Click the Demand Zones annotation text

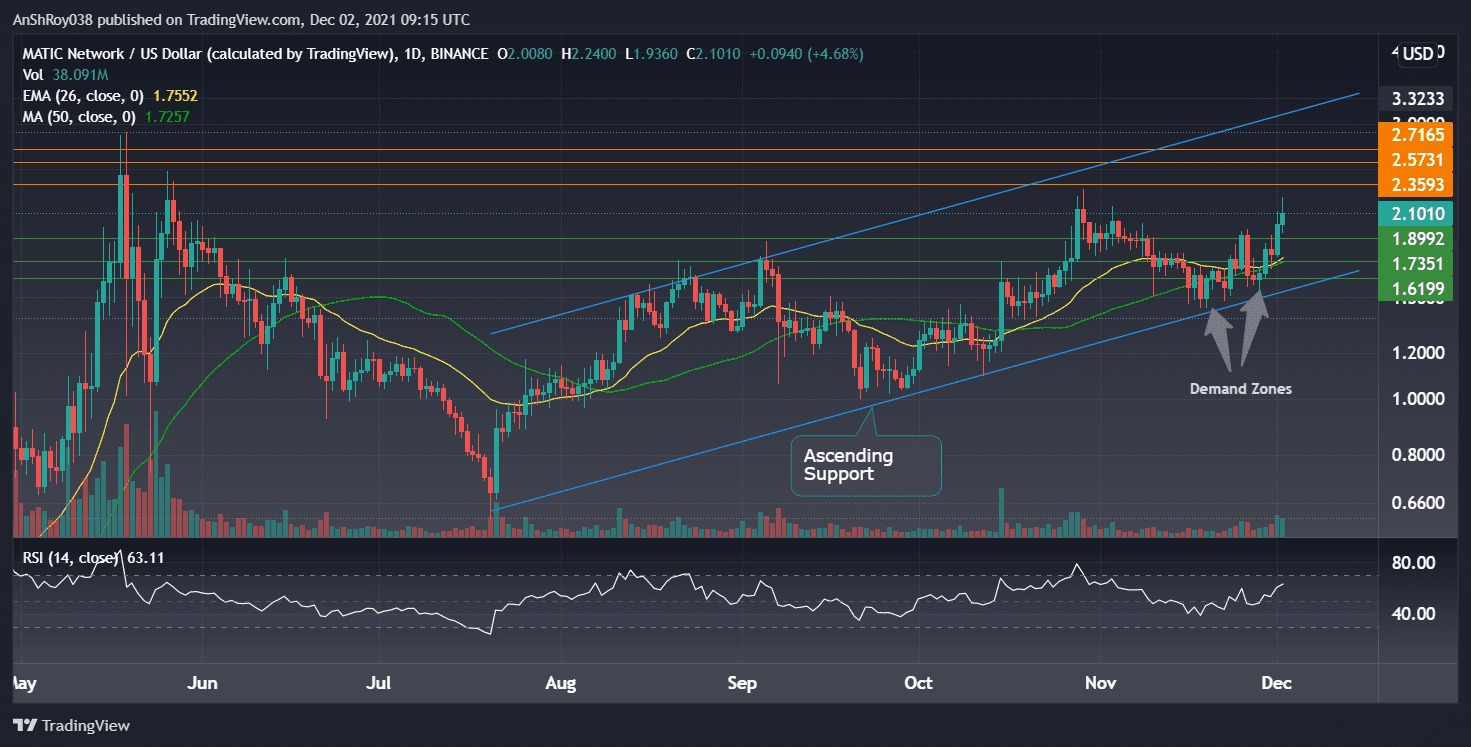click(1240, 389)
